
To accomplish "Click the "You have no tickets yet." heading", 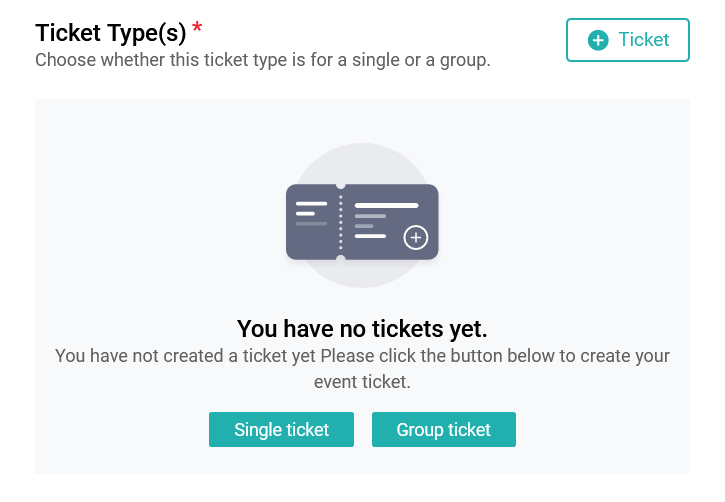I will click(x=362, y=329).
